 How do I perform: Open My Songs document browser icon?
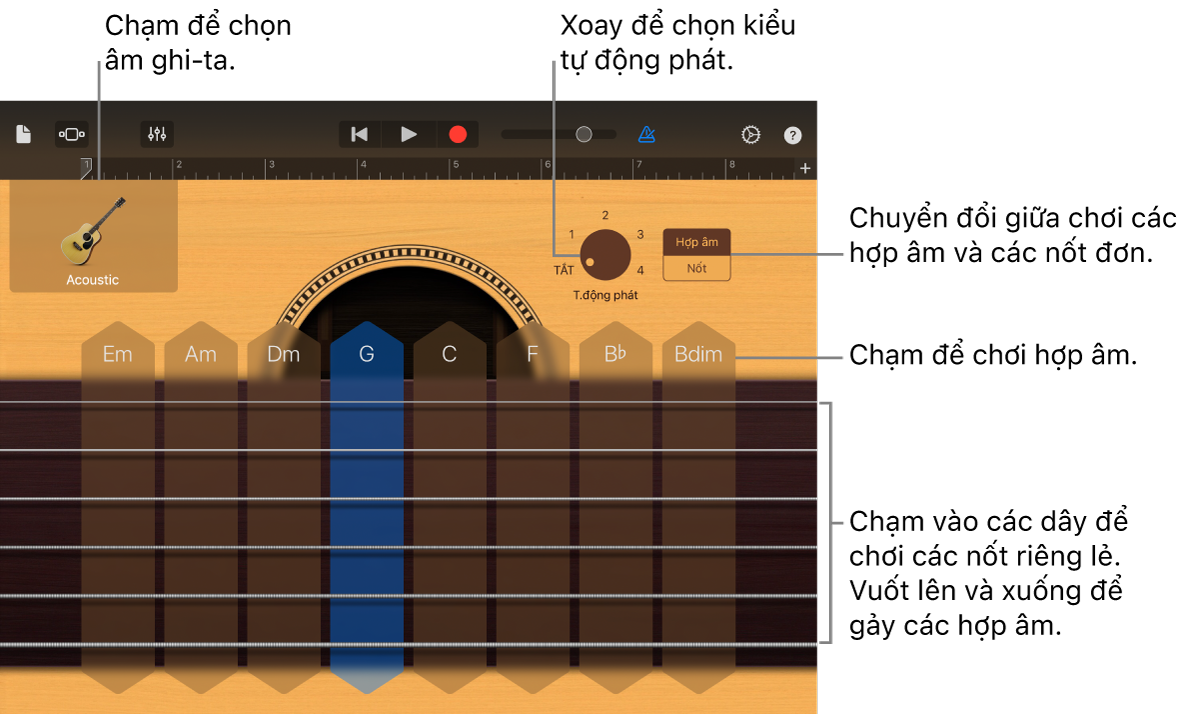(24, 134)
